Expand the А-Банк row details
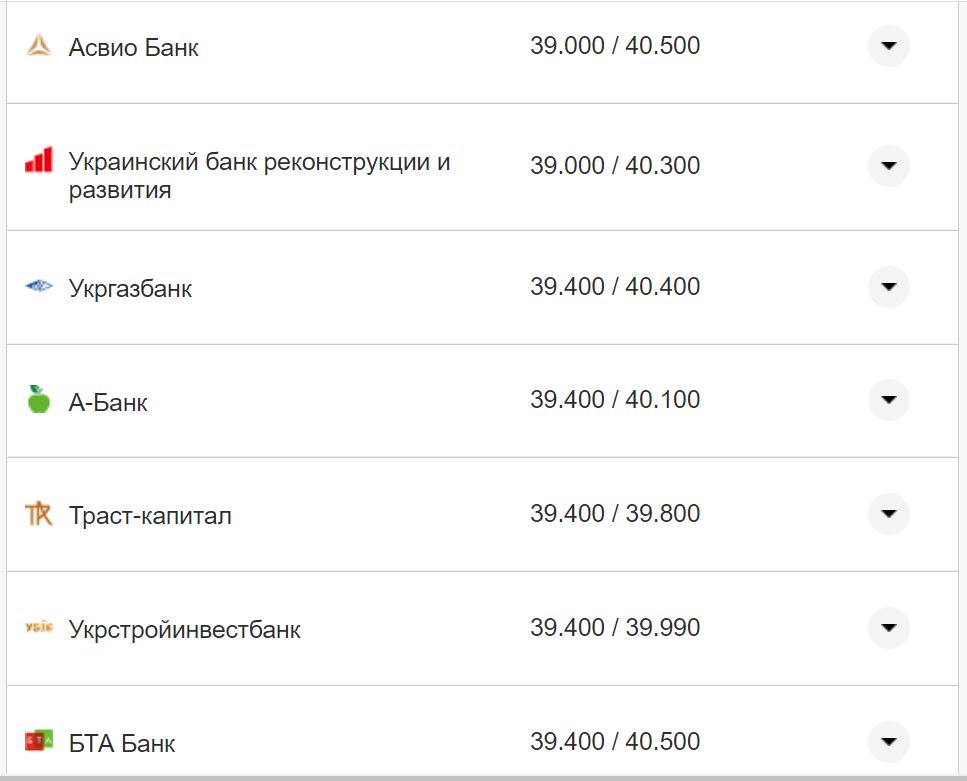Viewport: 967px width, 781px height. (x=888, y=399)
